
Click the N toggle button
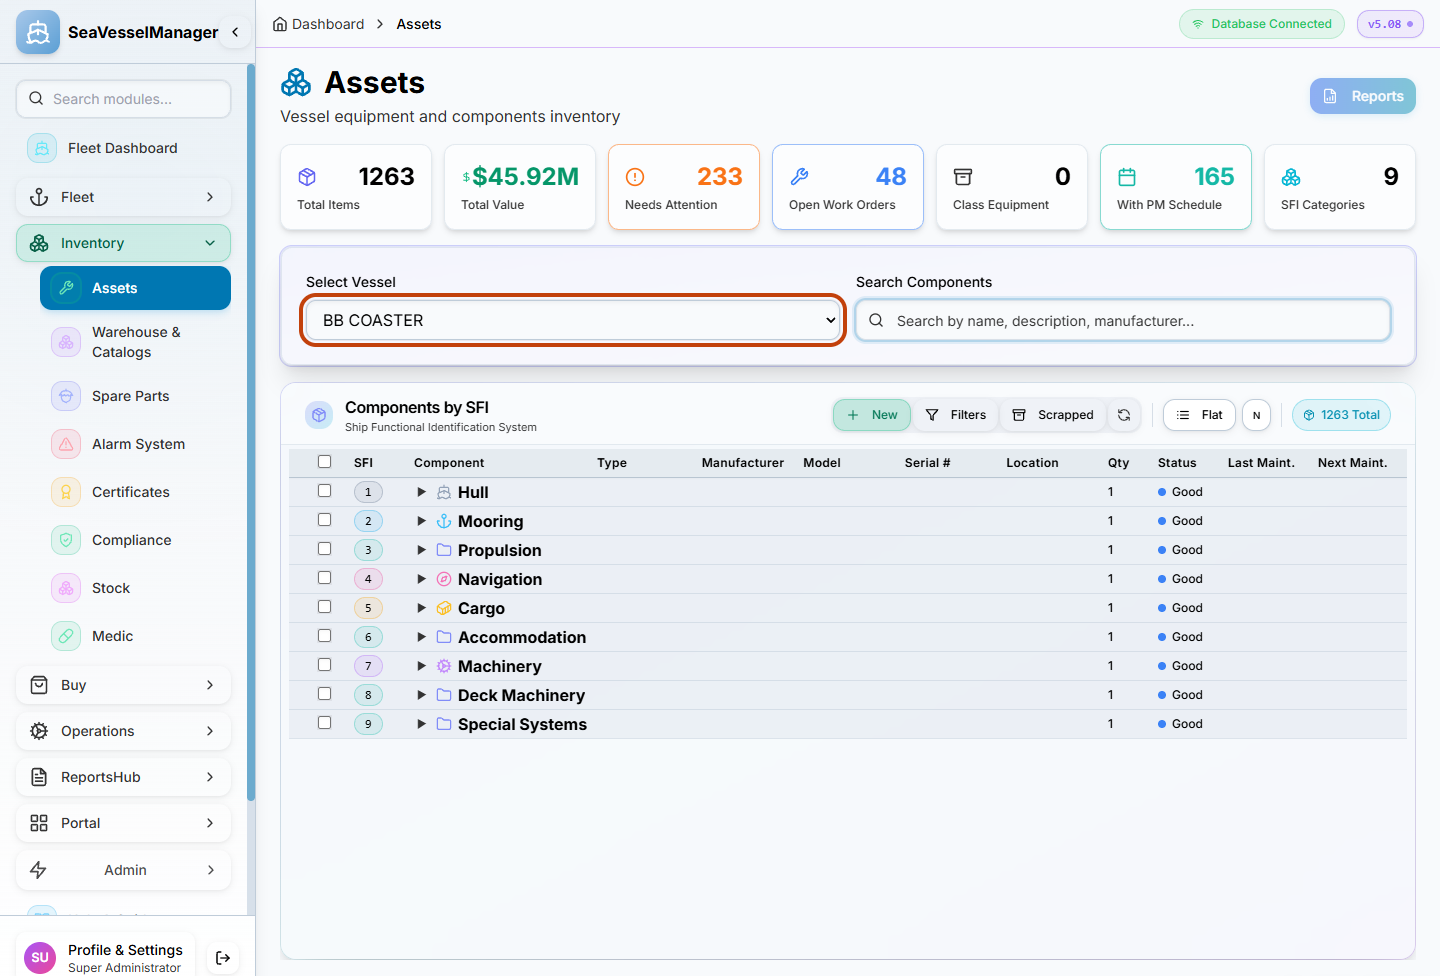pyautogui.click(x=1257, y=415)
